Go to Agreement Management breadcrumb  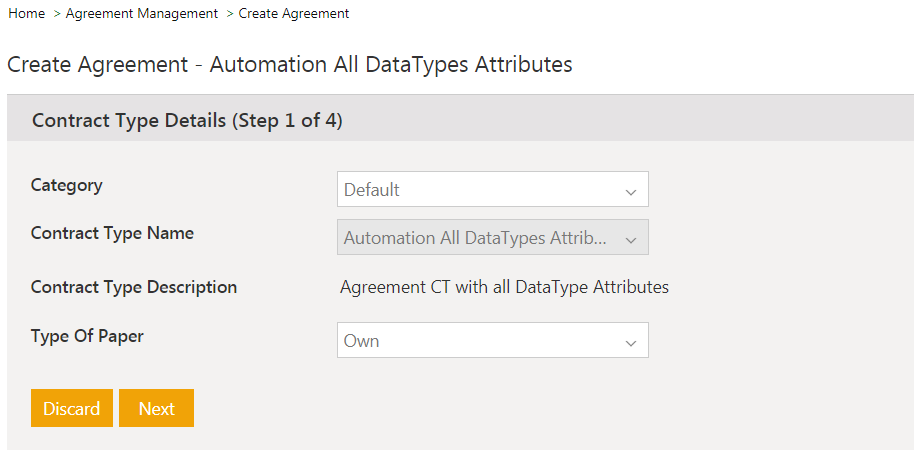click(x=141, y=14)
